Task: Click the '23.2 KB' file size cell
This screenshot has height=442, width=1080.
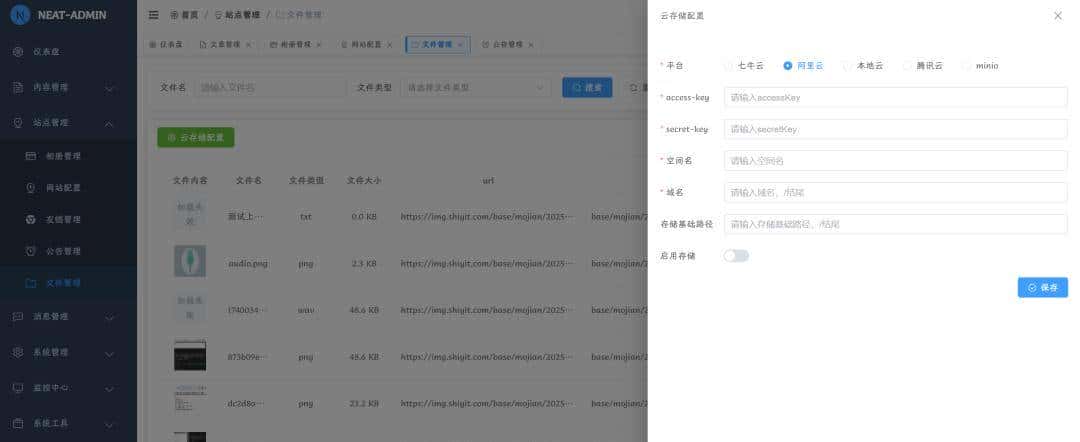Action: point(364,404)
